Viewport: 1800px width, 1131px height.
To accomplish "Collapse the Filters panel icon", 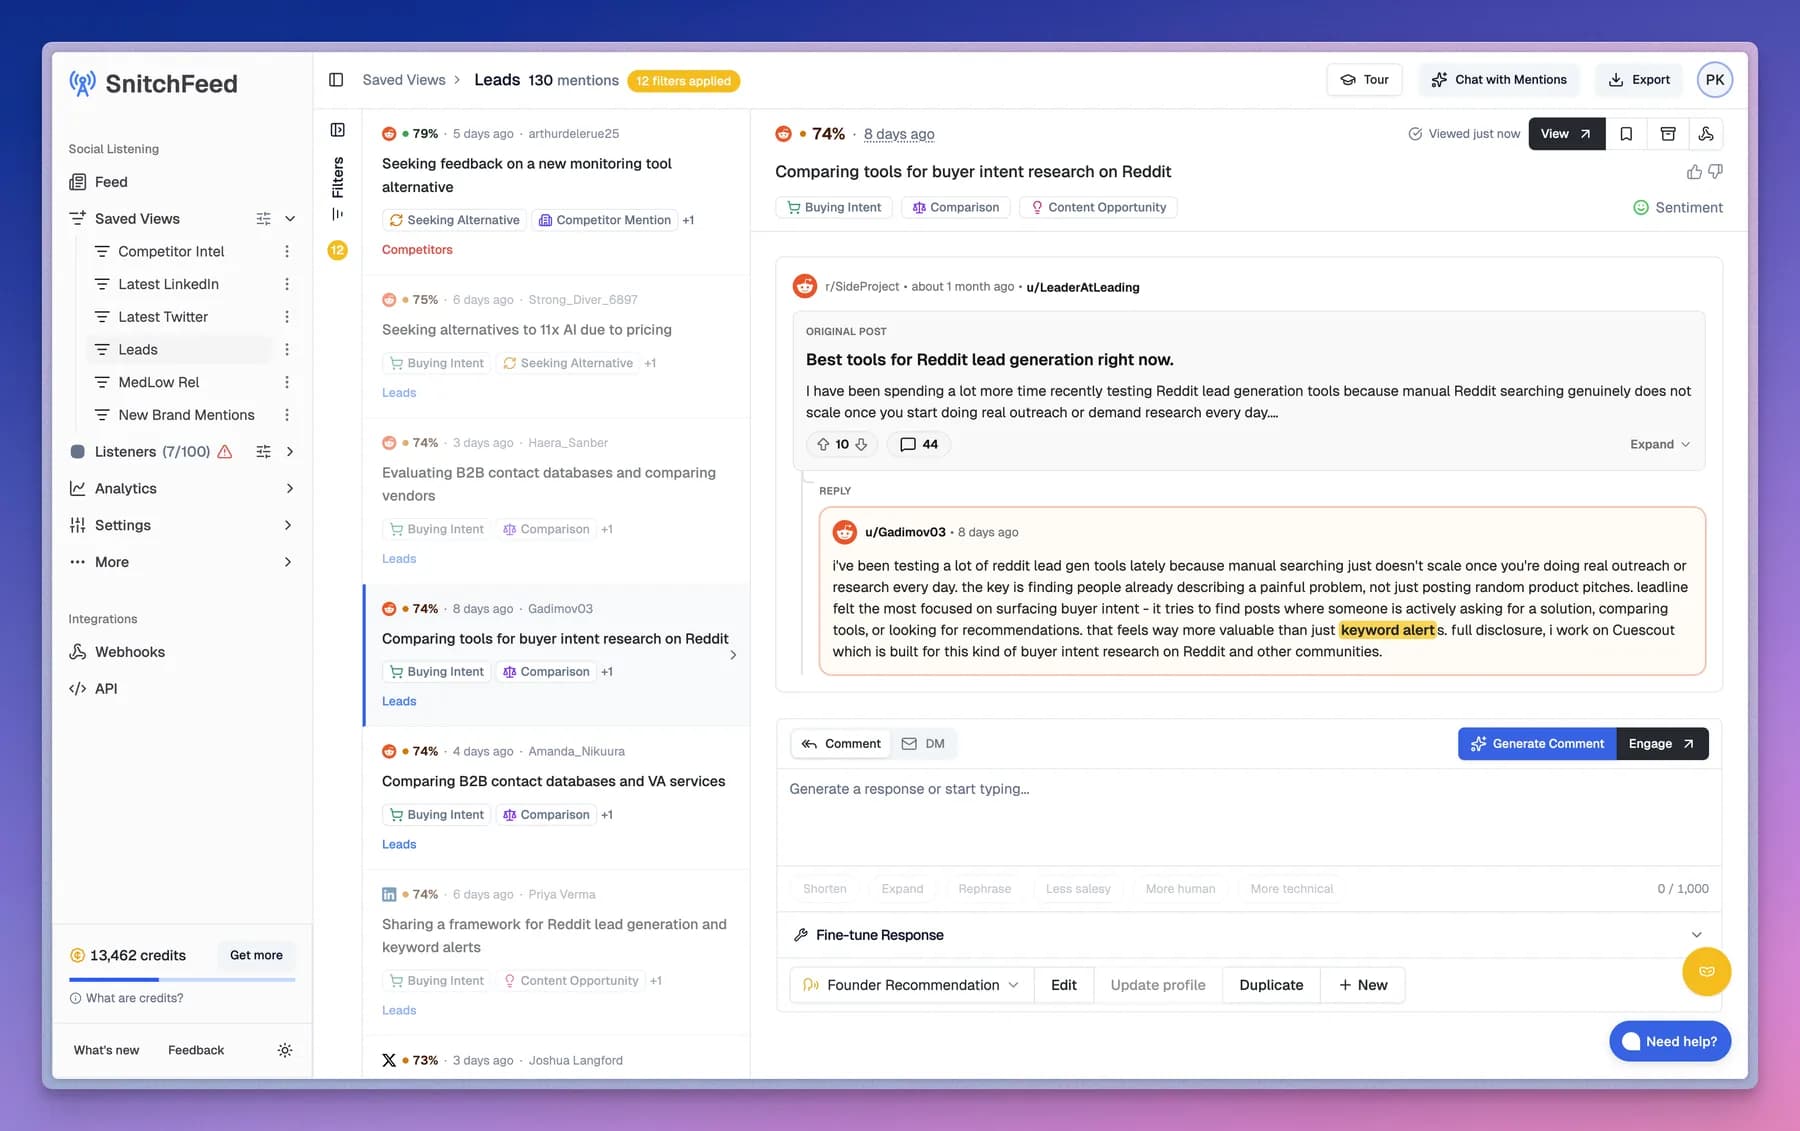I will (x=338, y=130).
